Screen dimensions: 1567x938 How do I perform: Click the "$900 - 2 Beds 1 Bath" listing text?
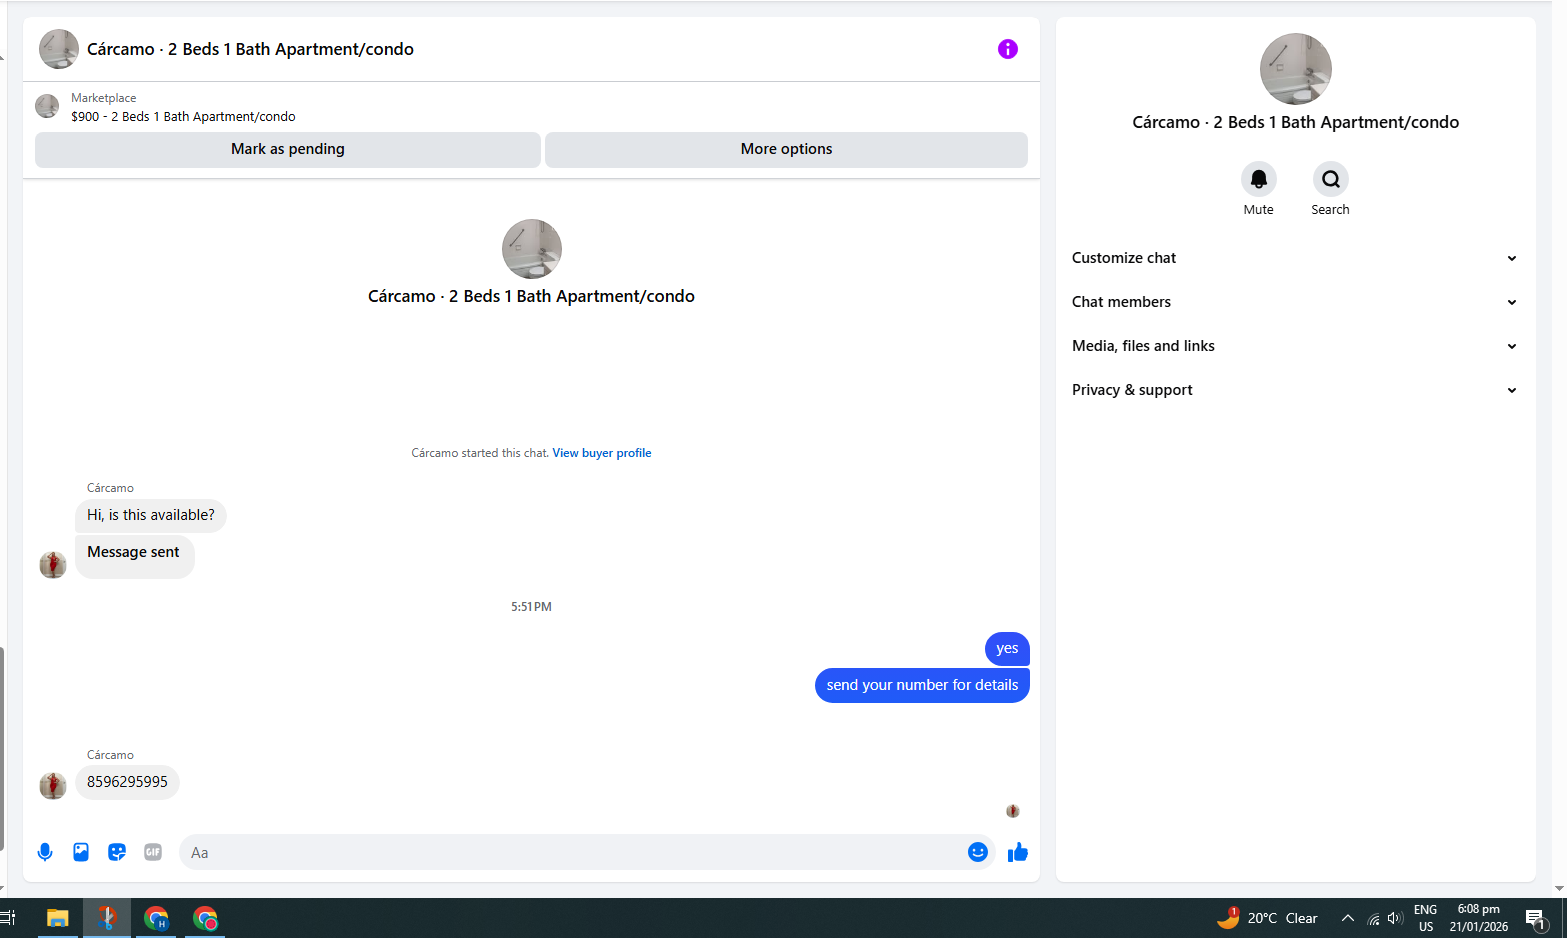pos(183,117)
